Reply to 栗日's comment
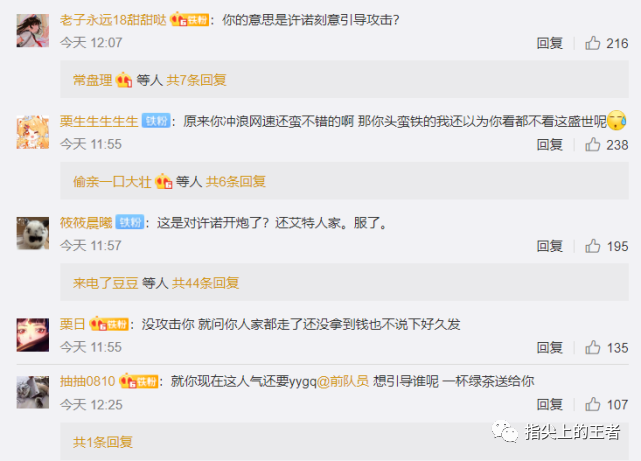641x461 pixels. (549, 347)
